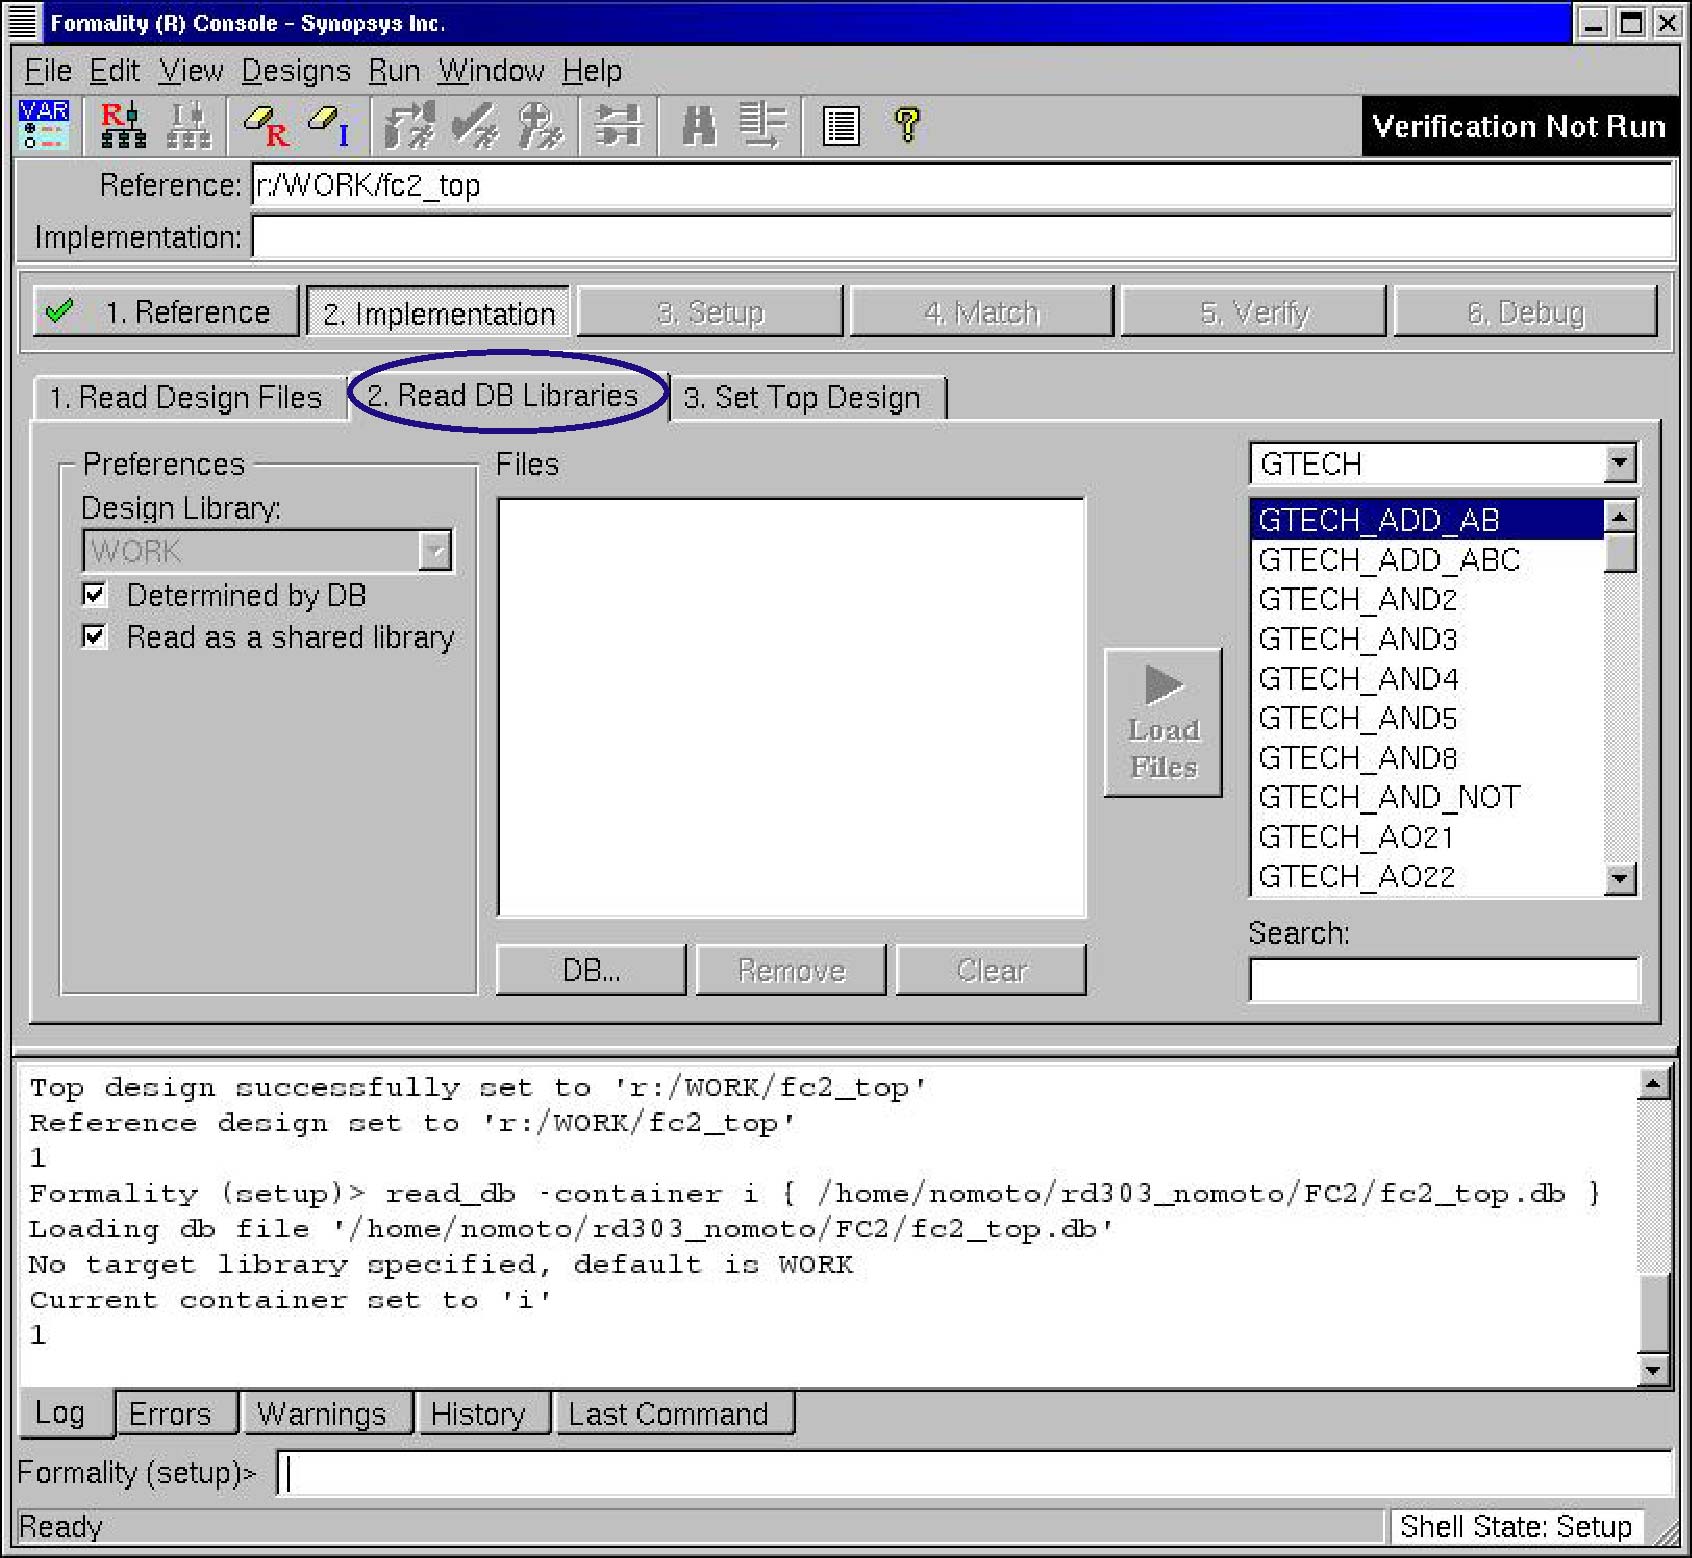This screenshot has width=1692, height=1558.
Task: Click the eraser I remove-implementation icon
Action: tap(329, 126)
